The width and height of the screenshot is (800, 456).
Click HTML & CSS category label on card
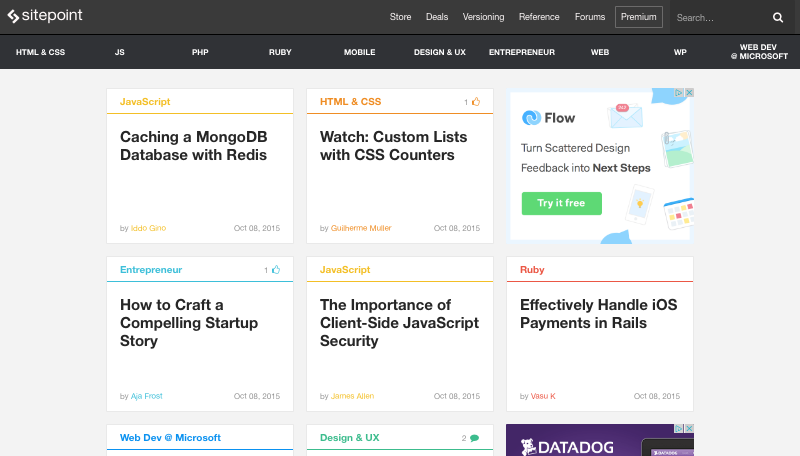pyautogui.click(x=351, y=102)
